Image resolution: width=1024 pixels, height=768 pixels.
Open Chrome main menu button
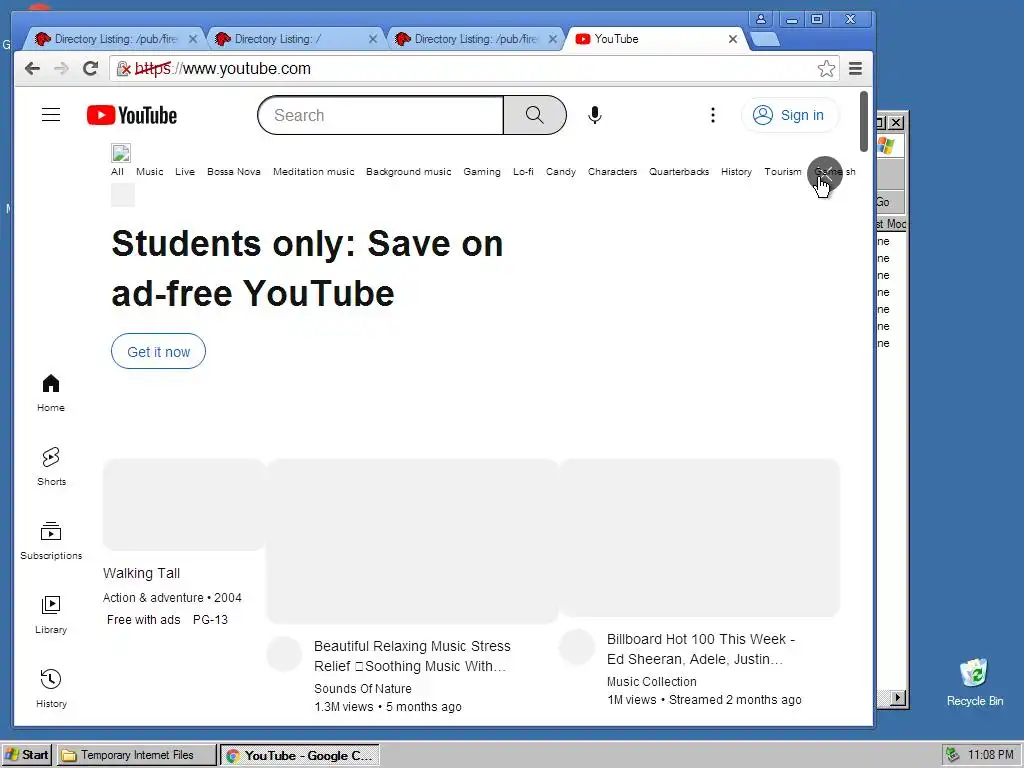[856, 69]
